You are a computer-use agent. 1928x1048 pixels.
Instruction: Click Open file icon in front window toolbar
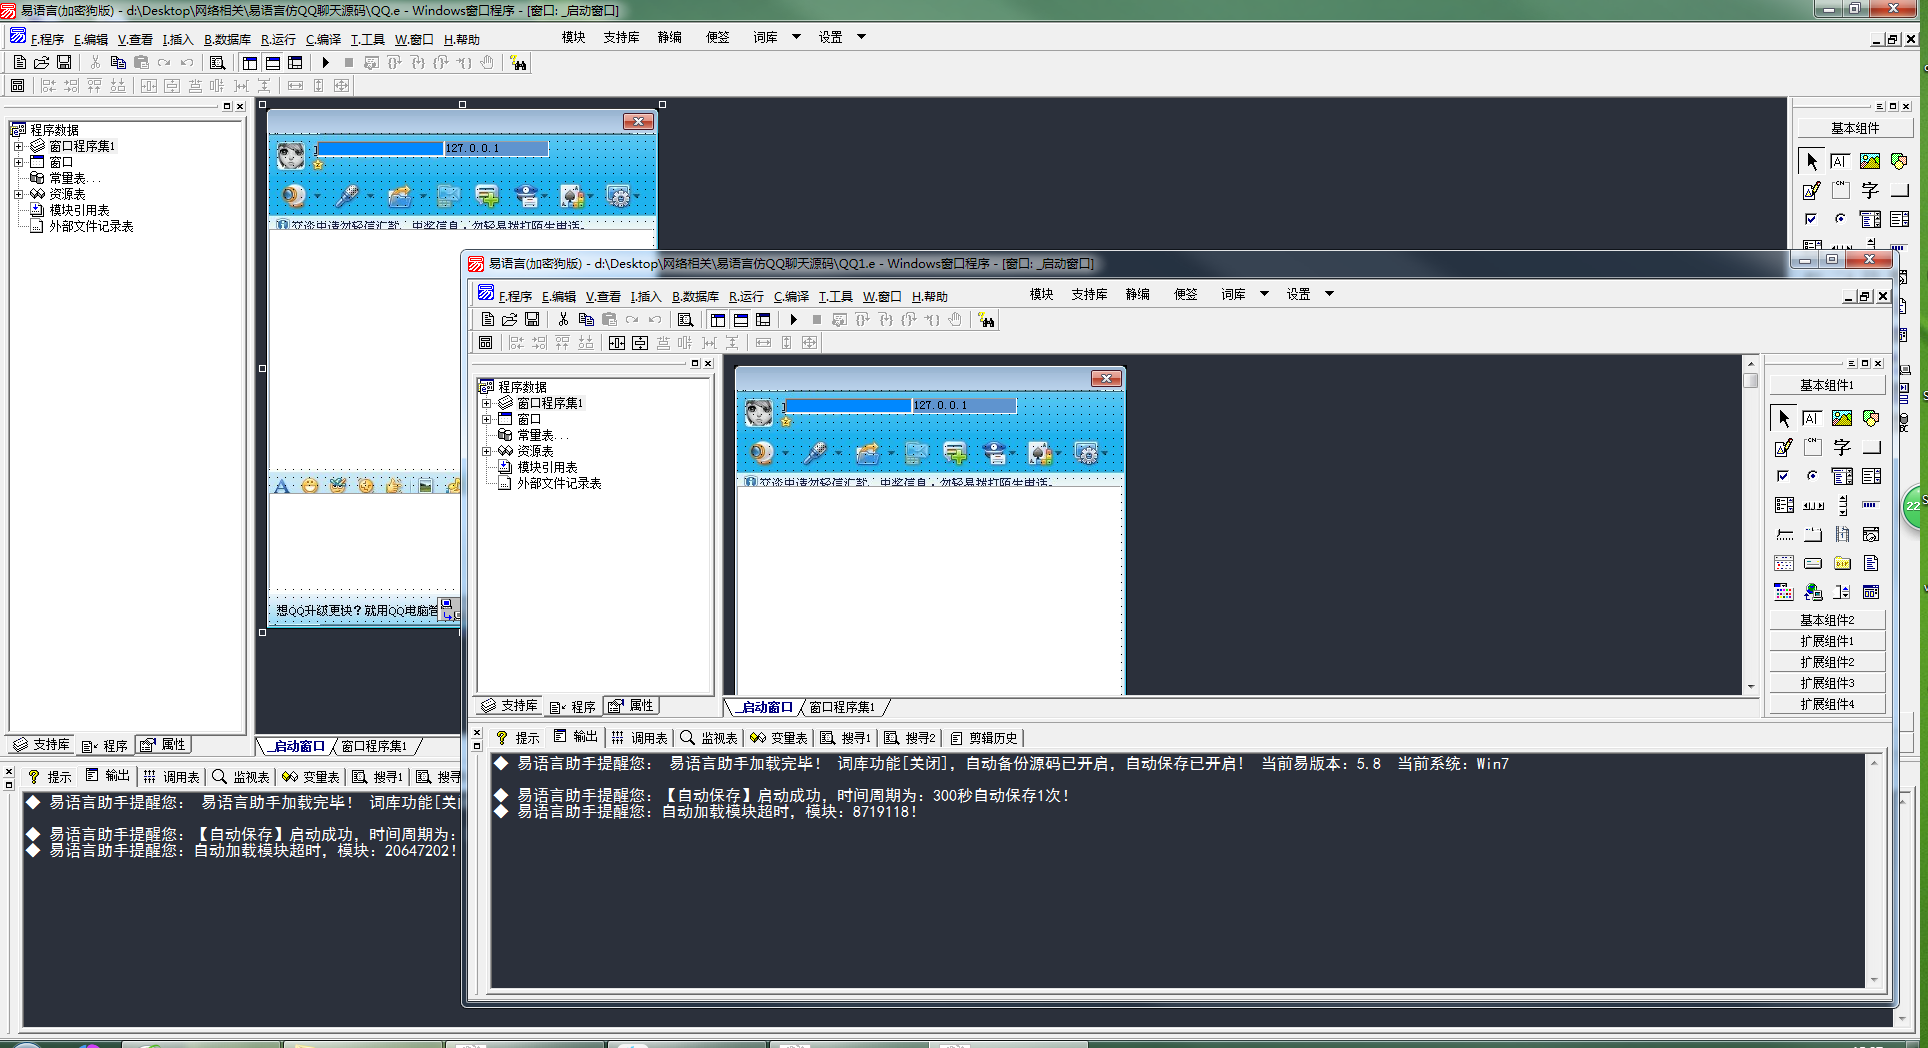pyautogui.click(x=509, y=320)
